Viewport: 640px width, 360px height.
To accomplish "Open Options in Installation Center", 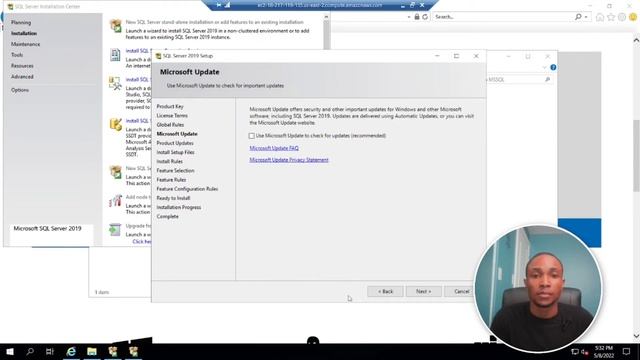I will click(20, 90).
